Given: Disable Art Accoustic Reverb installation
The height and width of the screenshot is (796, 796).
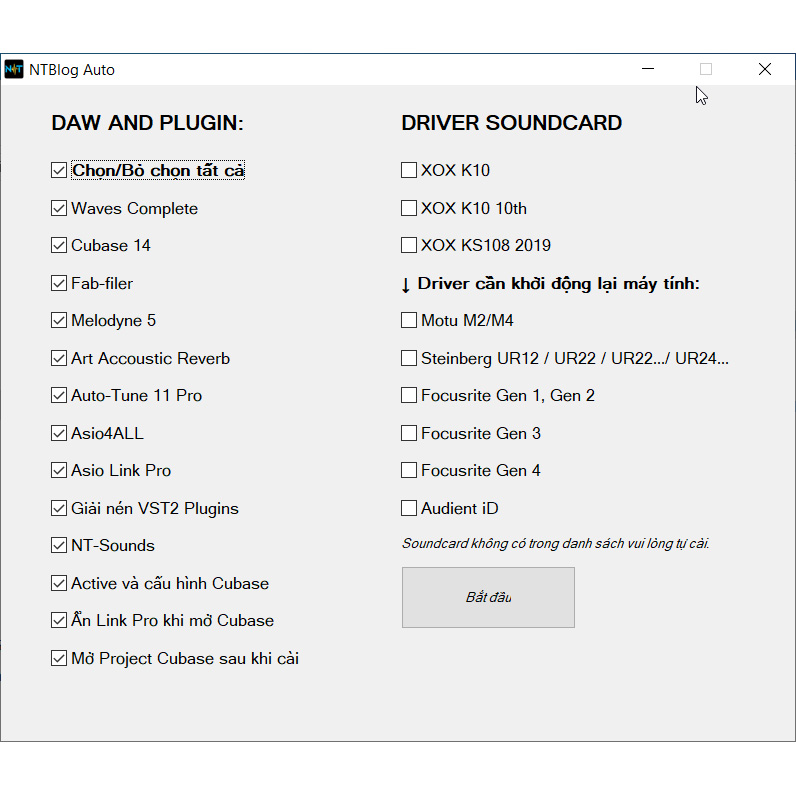Looking at the screenshot, I should [x=59, y=358].
